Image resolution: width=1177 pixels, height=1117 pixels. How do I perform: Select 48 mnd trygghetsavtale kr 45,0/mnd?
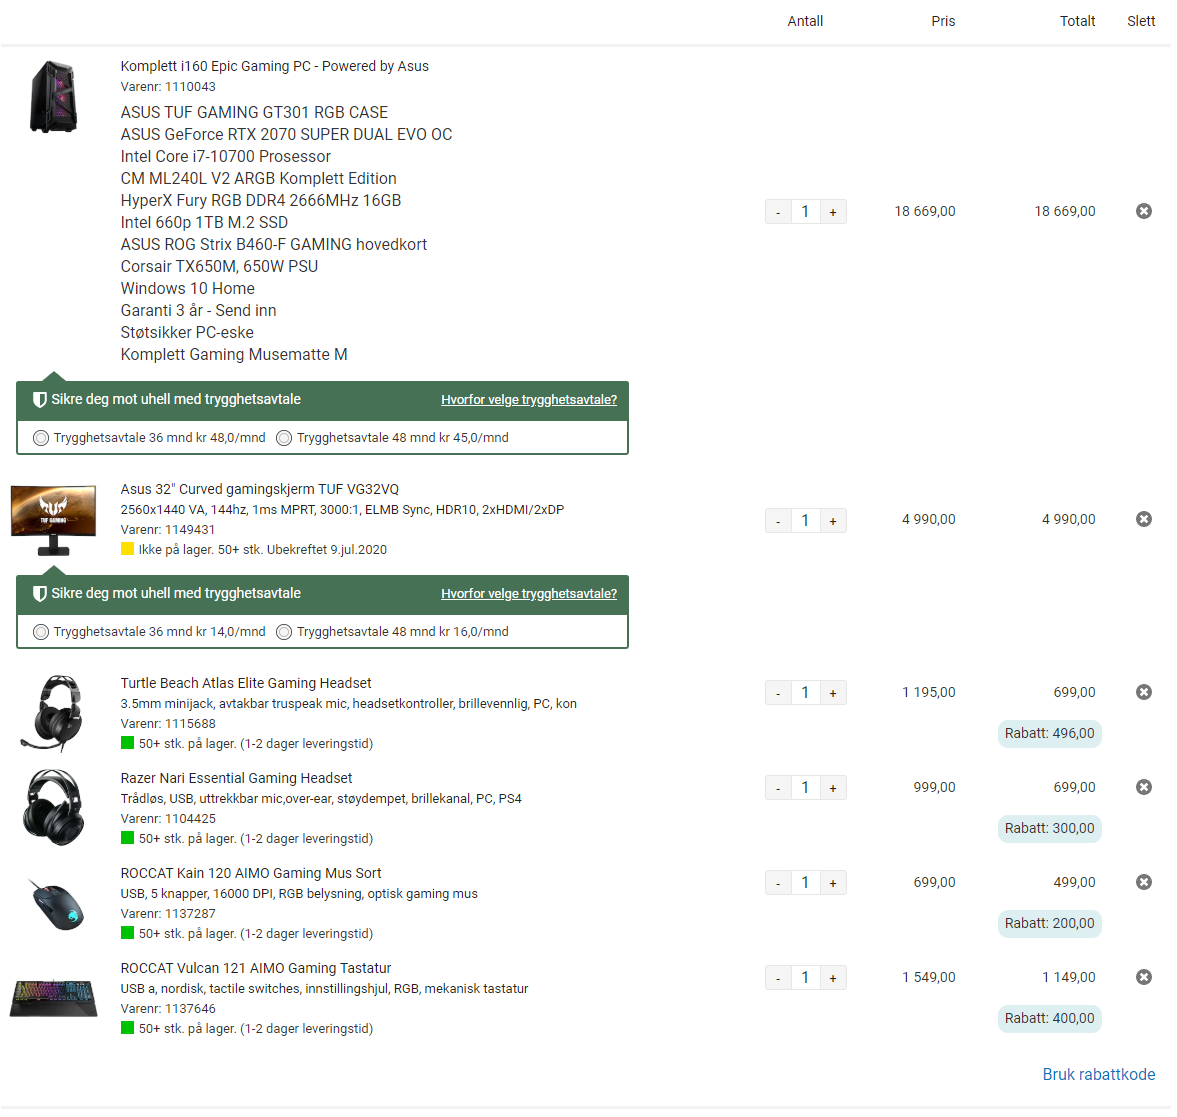point(284,438)
